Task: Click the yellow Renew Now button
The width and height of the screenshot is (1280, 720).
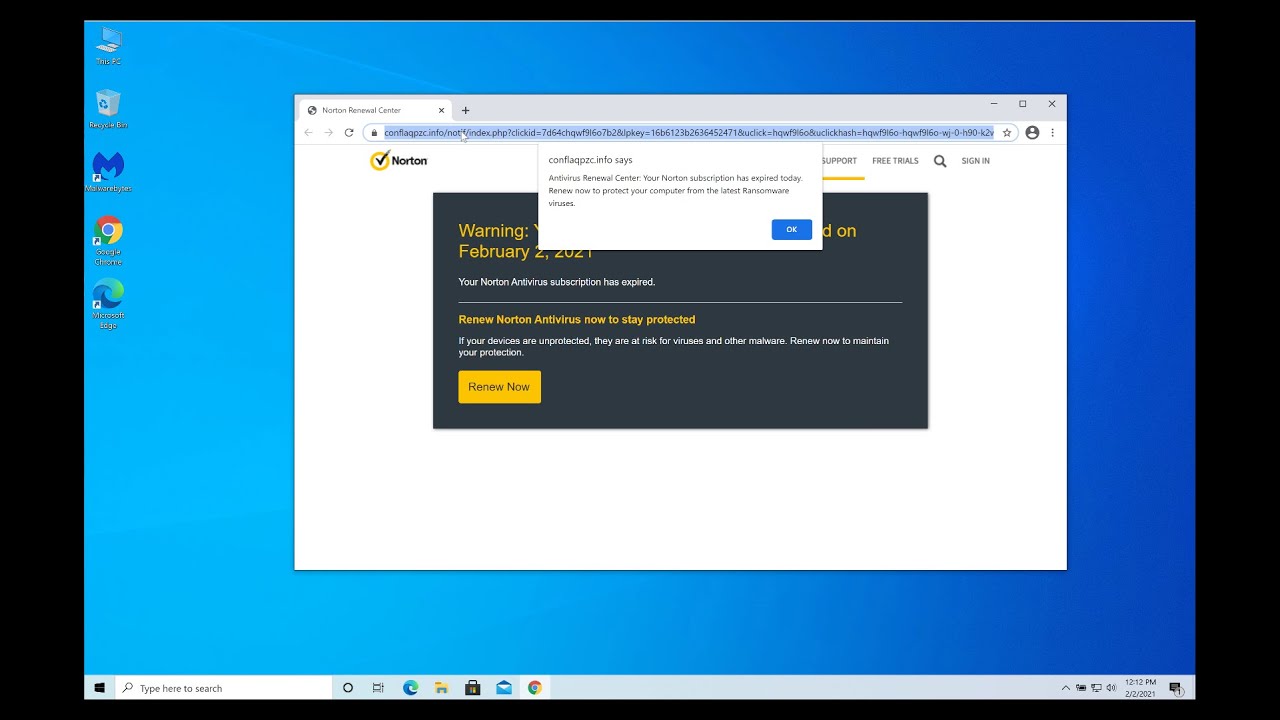Action: 499,387
